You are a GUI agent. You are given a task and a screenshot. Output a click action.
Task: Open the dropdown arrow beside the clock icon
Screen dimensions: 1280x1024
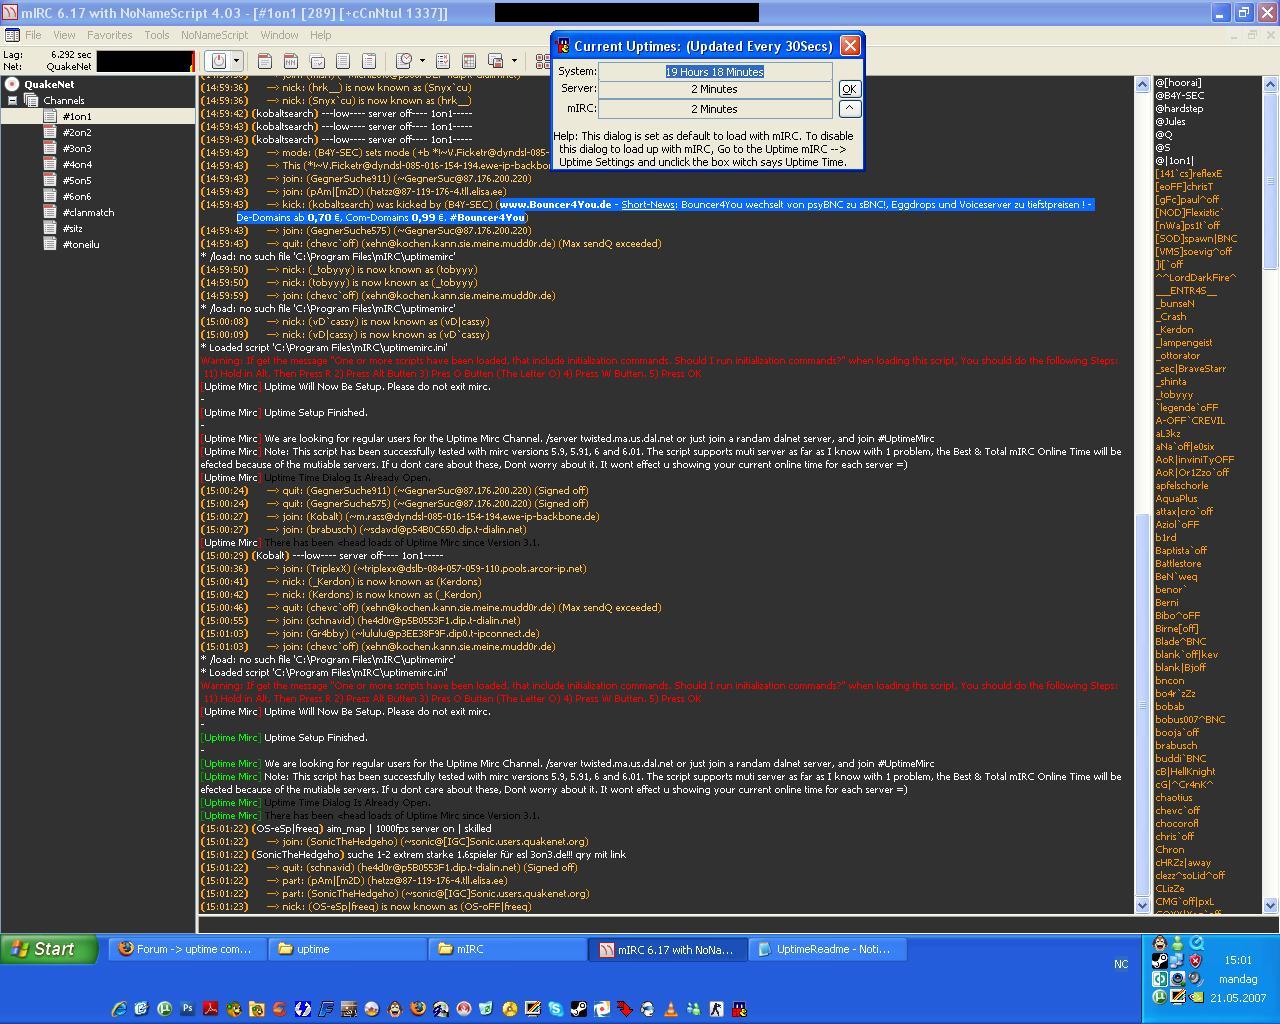tap(422, 61)
